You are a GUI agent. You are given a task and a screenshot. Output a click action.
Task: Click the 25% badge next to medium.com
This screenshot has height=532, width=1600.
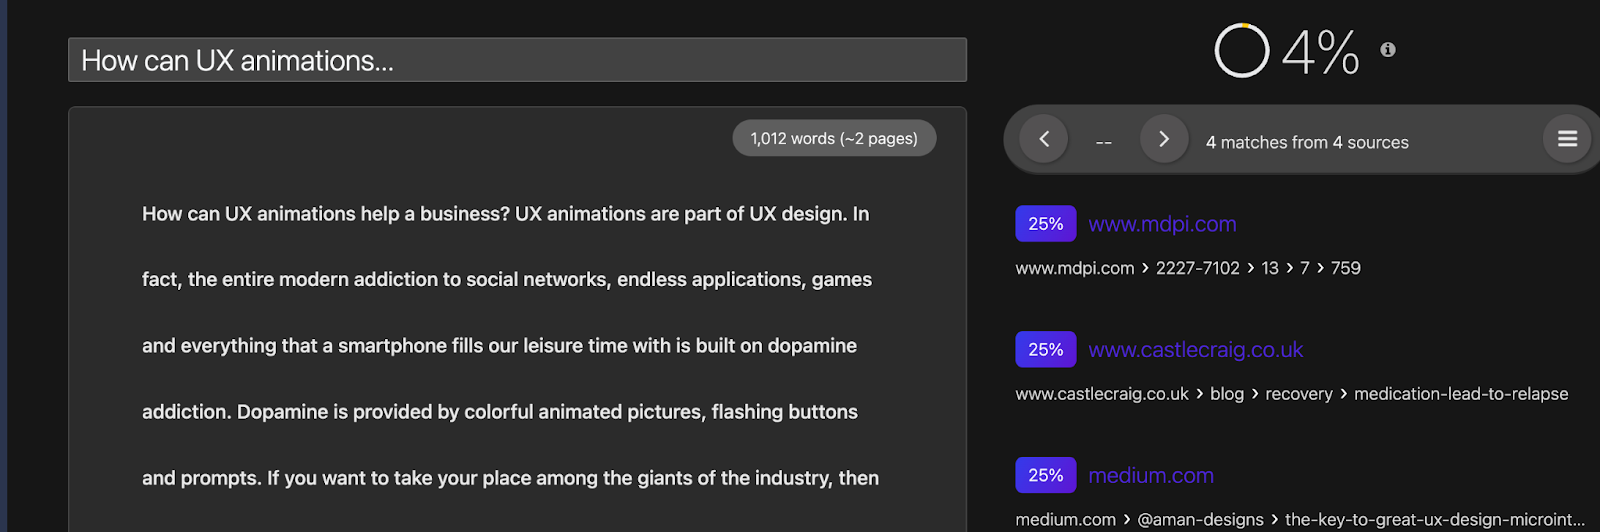click(1046, 476)
